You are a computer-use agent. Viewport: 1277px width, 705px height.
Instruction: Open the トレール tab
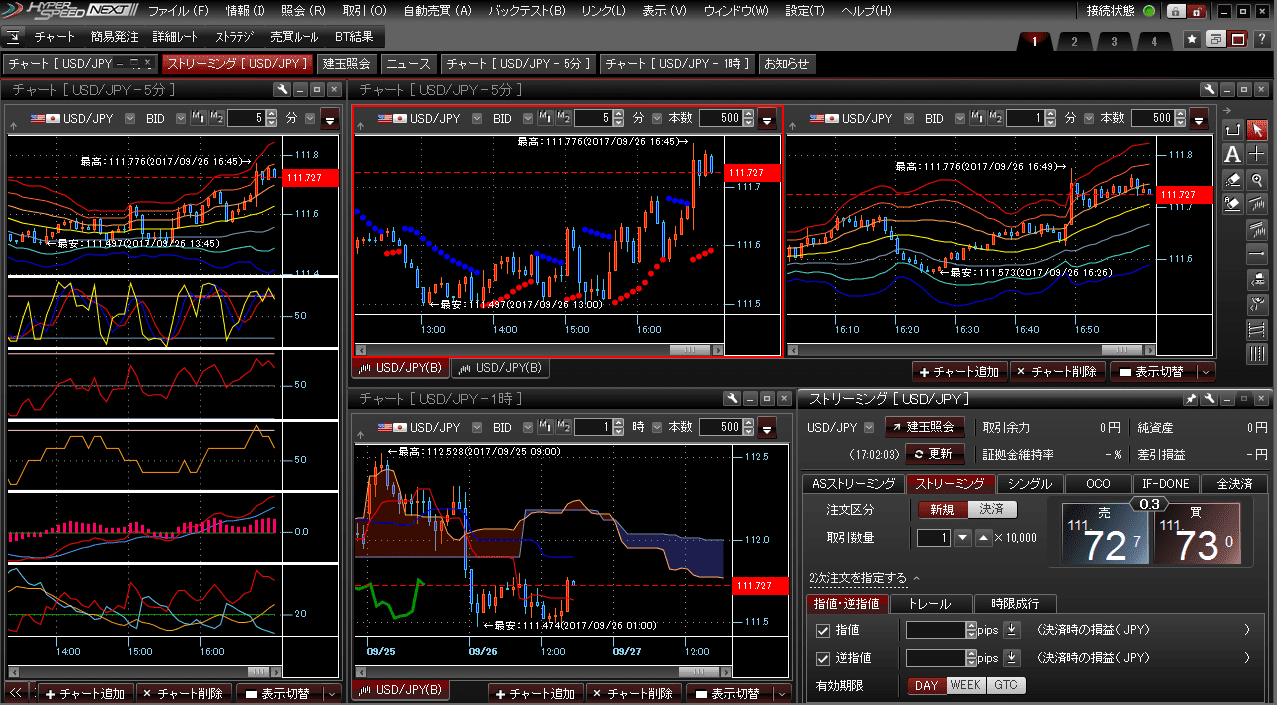click(x=931, y=603)
